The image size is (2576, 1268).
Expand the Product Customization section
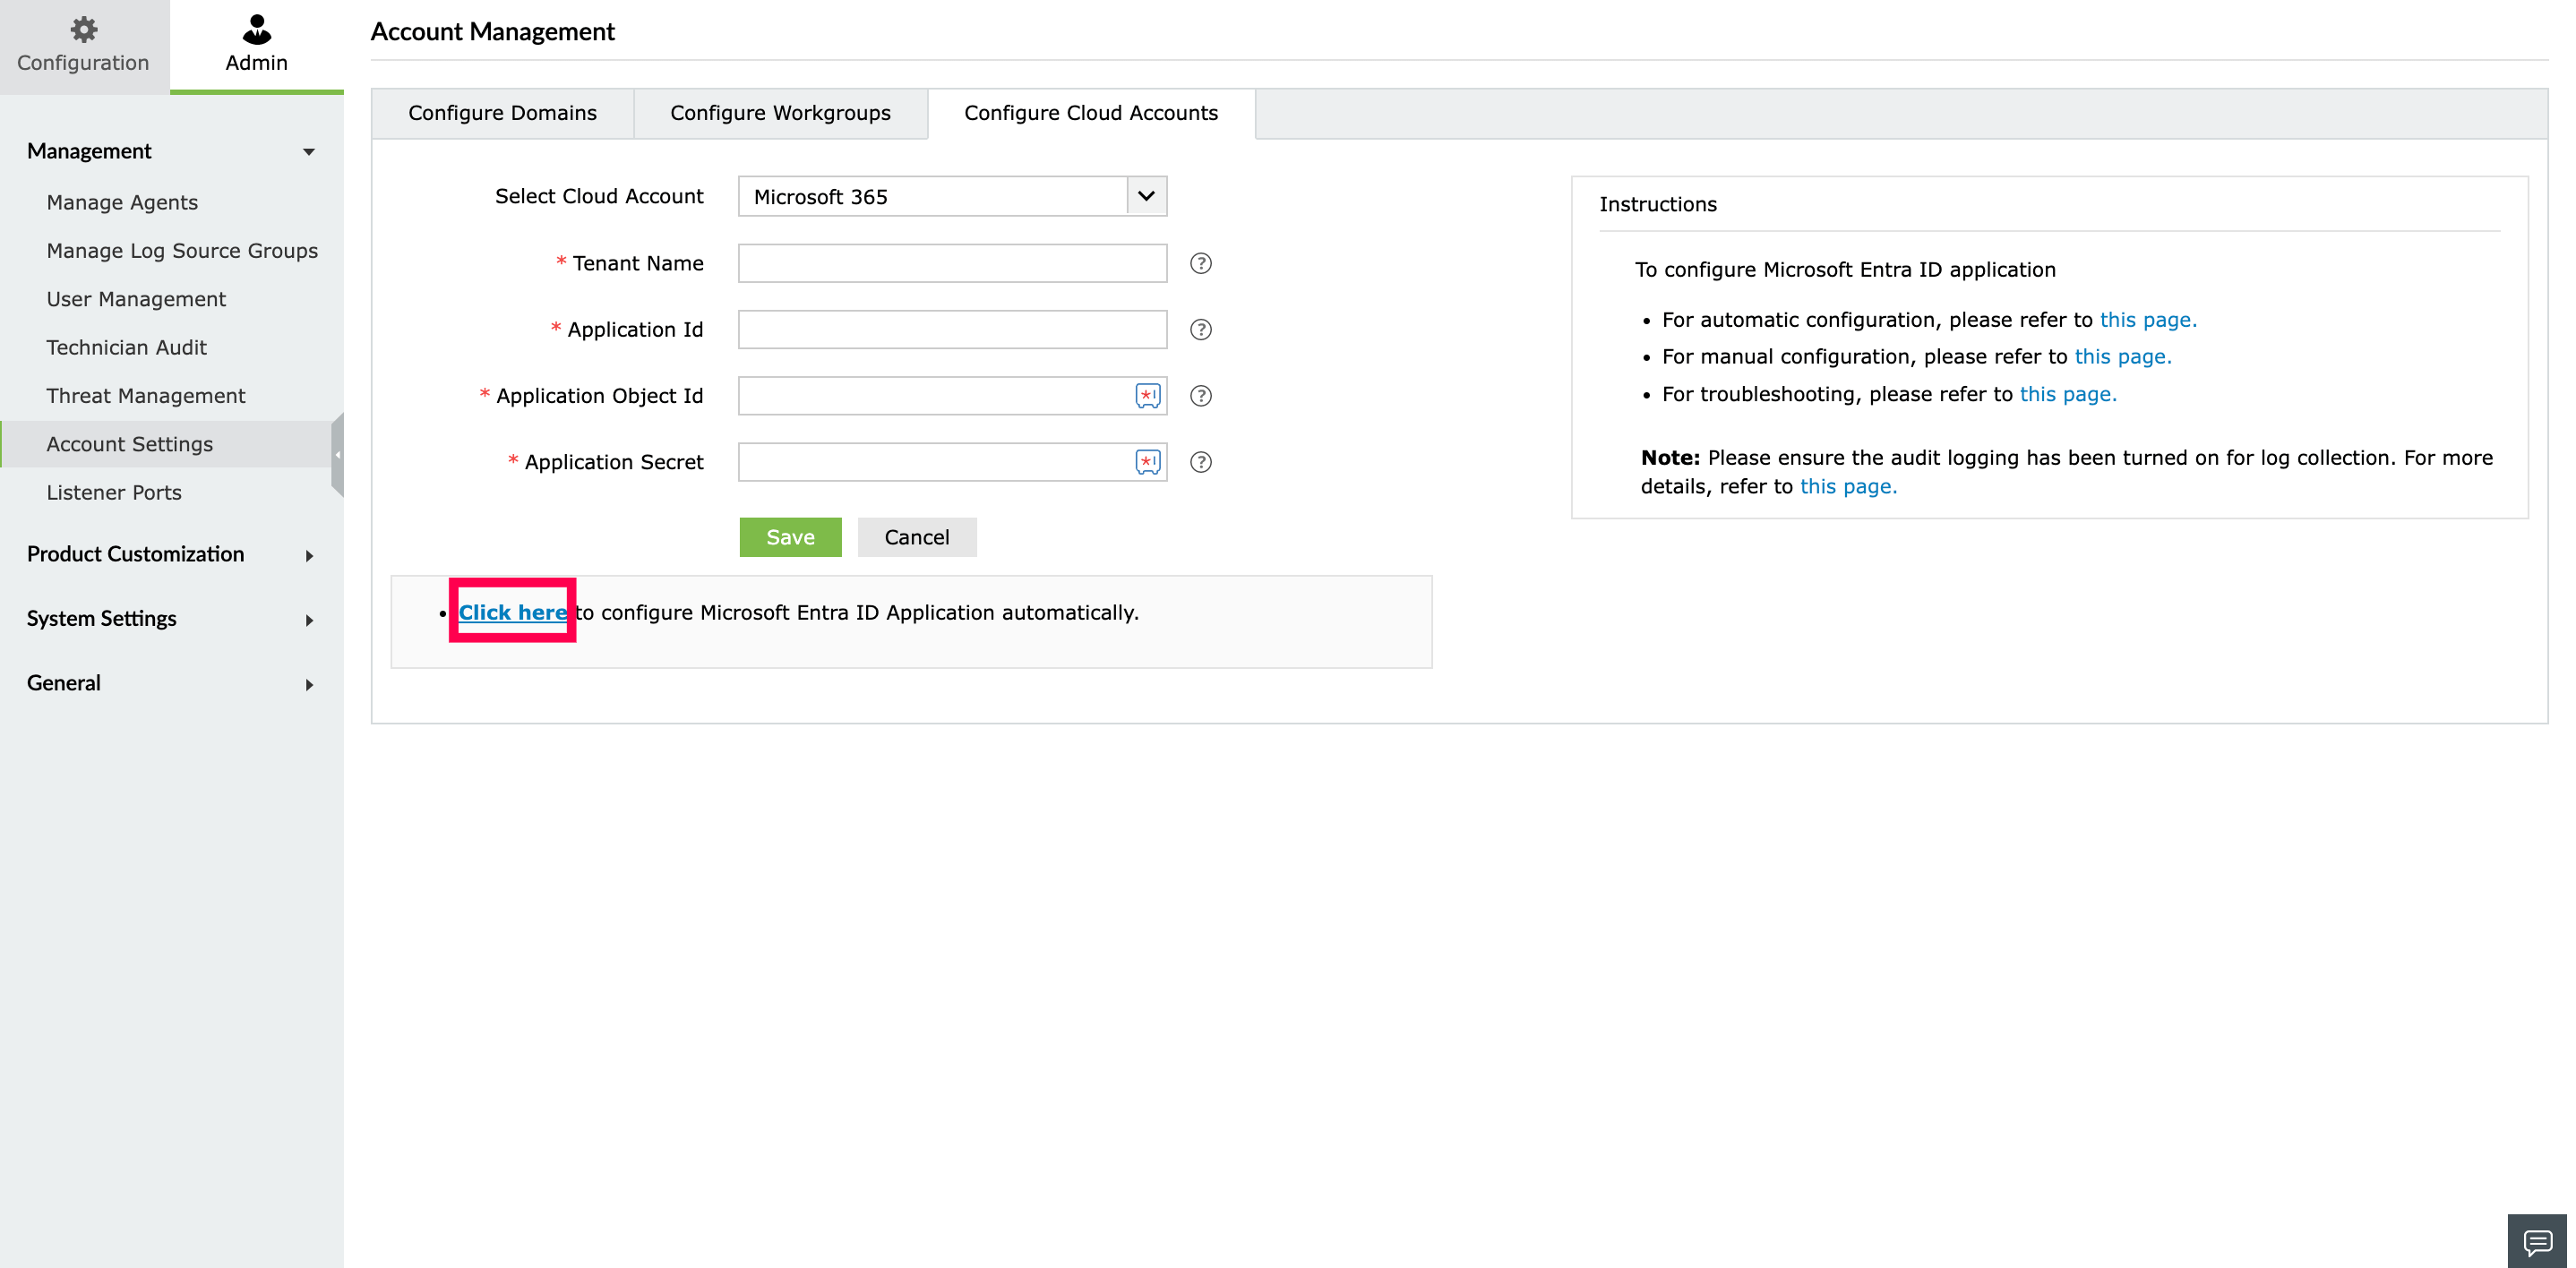(x=309, y=556)
